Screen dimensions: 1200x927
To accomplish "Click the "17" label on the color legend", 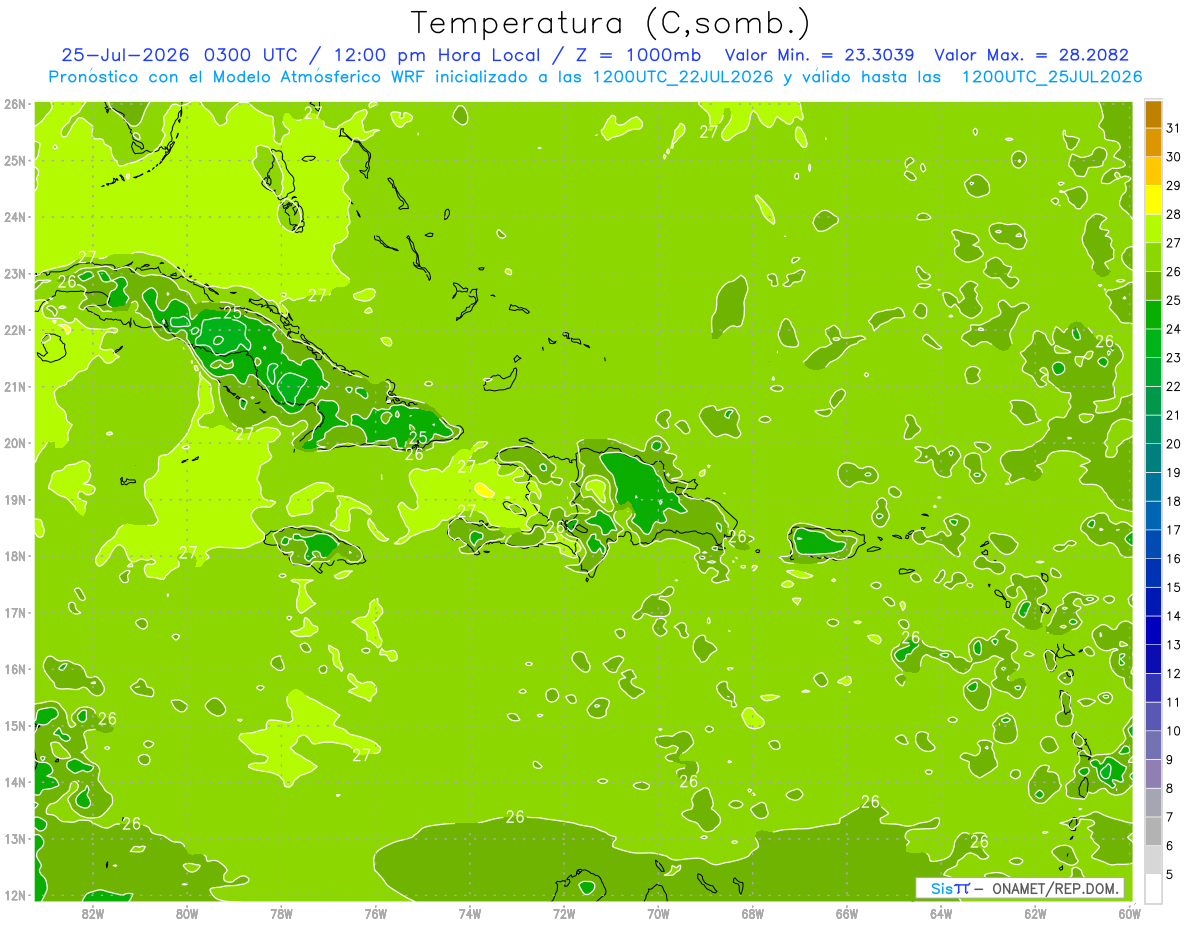I will click(x=1173, y=529).
